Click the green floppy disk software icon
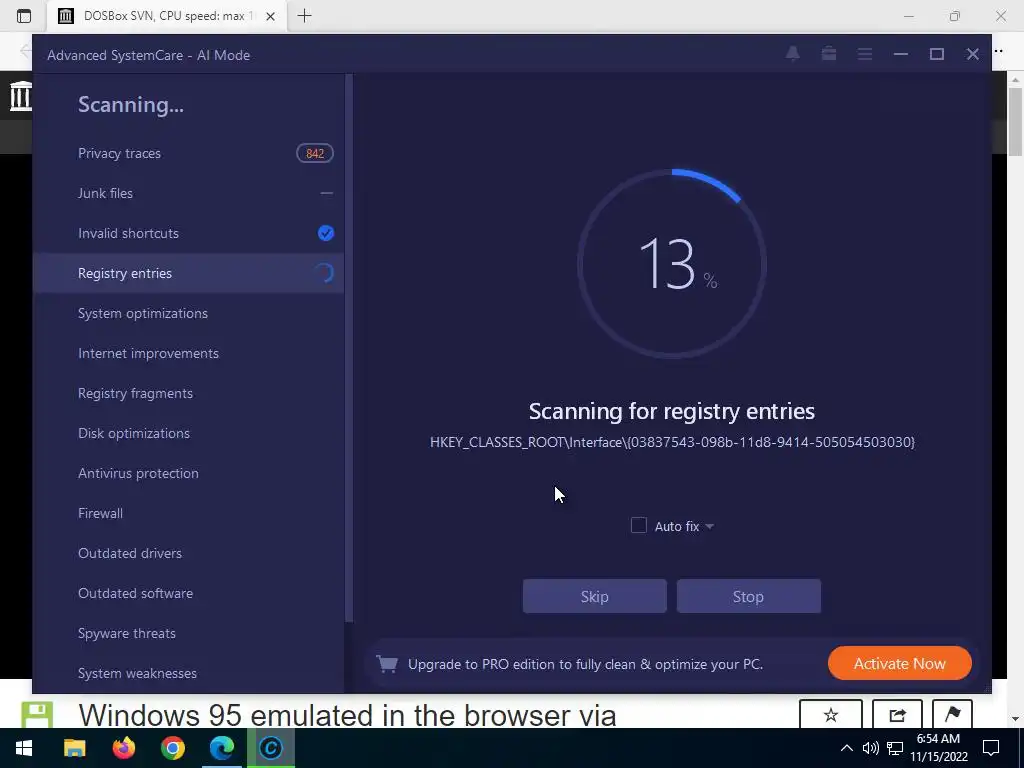The height and width of the screenshot is (768, 1024). click(x=37, y=715)
